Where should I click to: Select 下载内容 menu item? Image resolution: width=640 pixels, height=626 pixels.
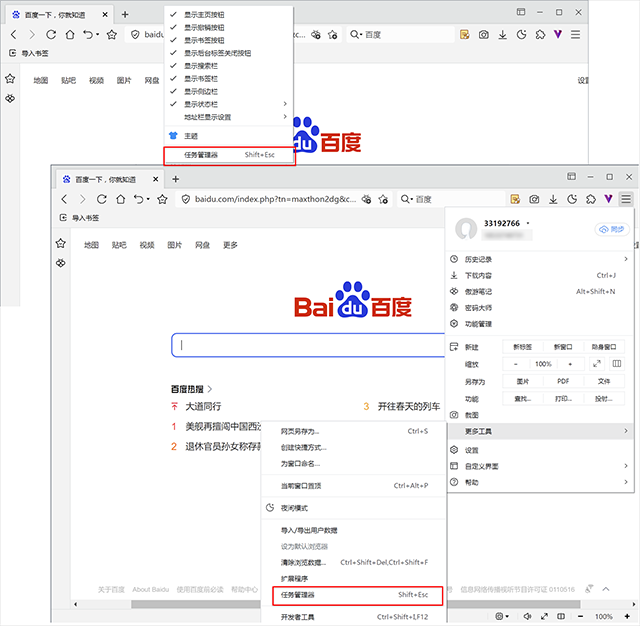point(540,275)
